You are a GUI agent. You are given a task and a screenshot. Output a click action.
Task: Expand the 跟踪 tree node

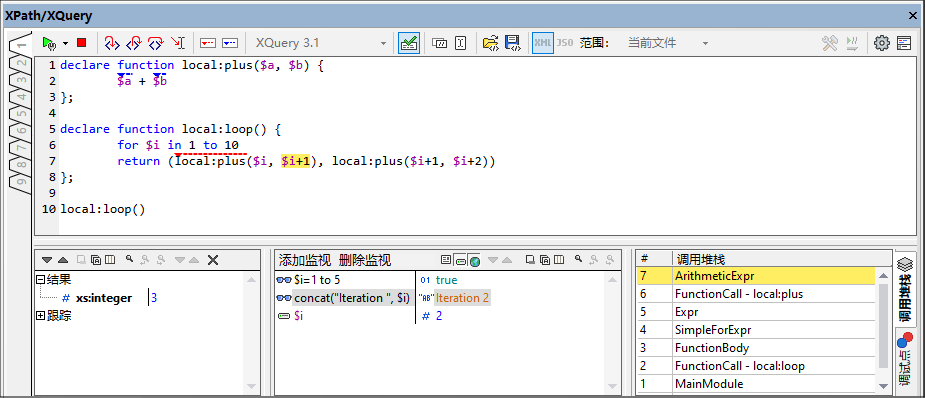tap(40, 316)
